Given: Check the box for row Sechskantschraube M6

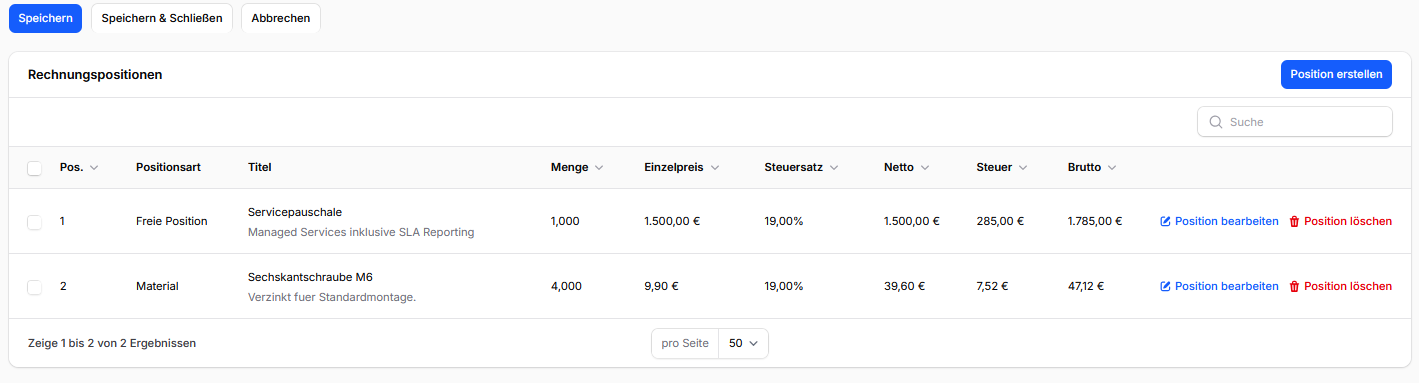Looking at the screenshot, I should pyautogui.click(x=35, y=287).
